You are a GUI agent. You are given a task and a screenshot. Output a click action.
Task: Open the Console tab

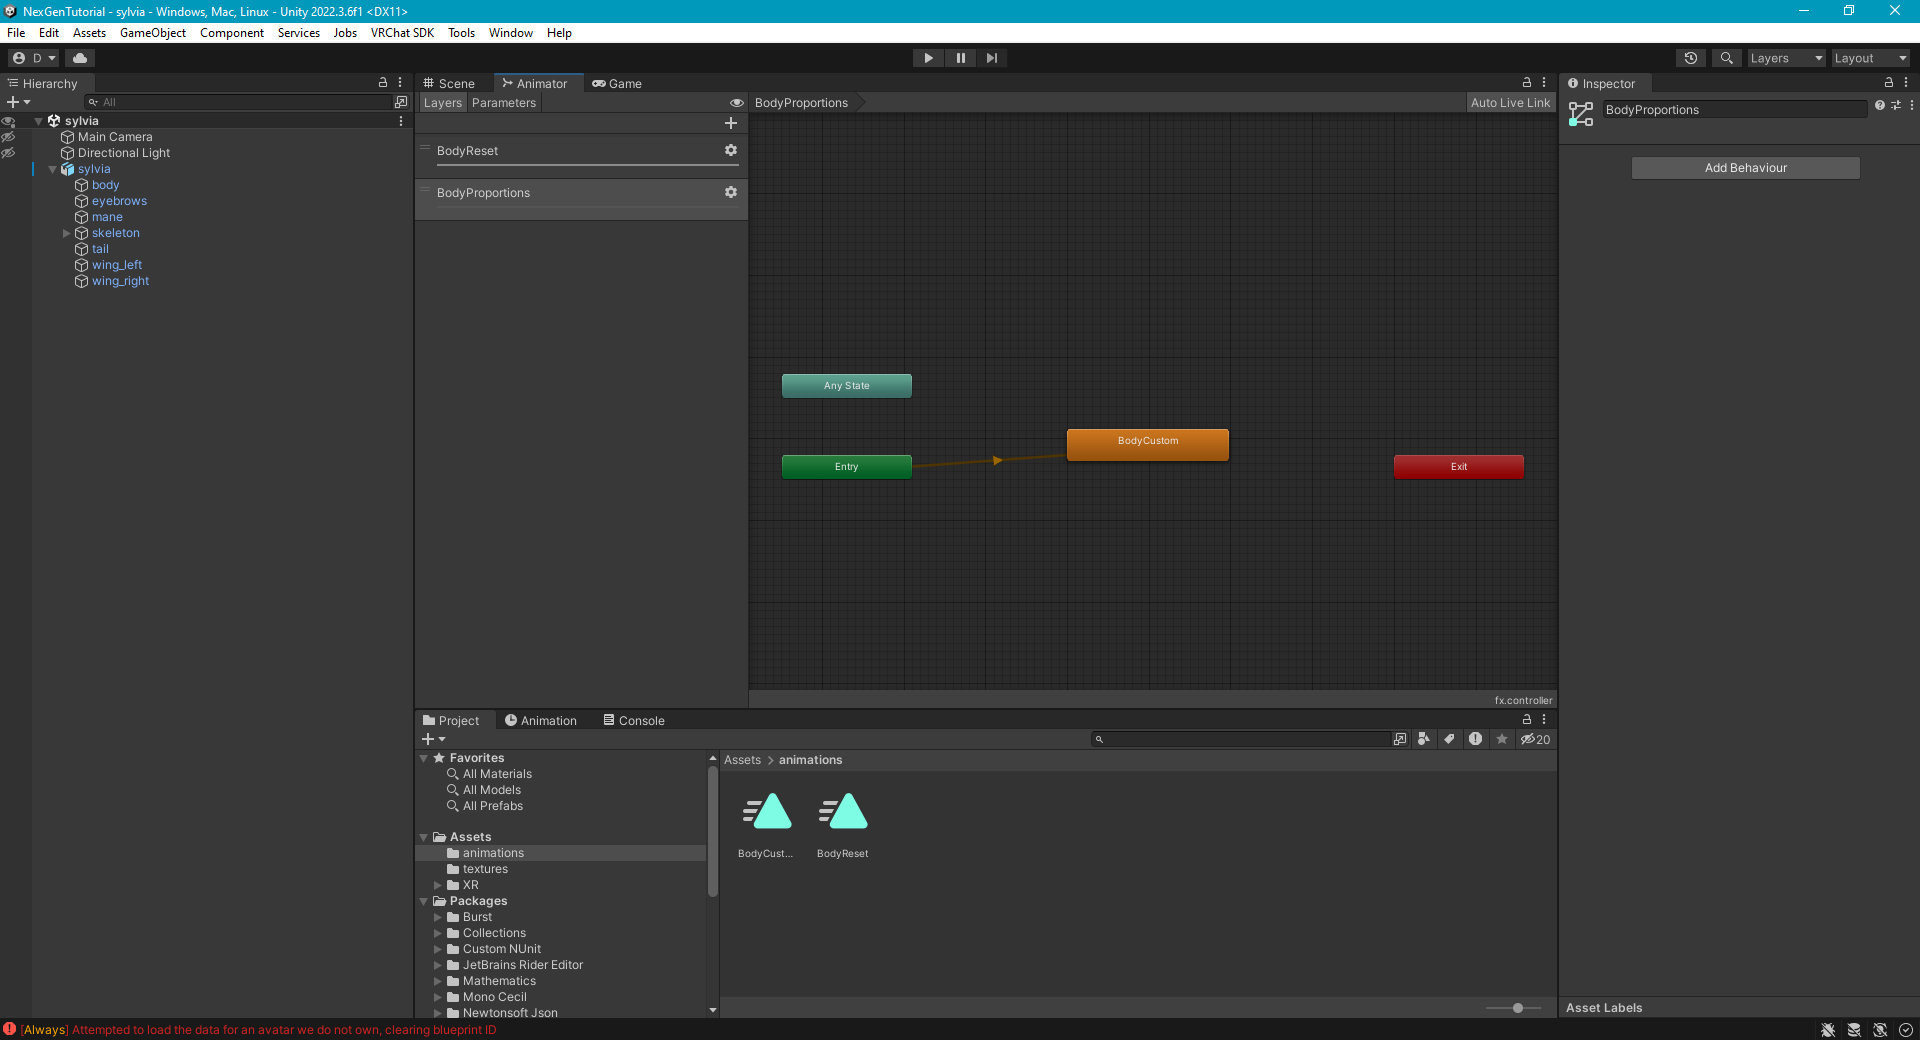634,720
